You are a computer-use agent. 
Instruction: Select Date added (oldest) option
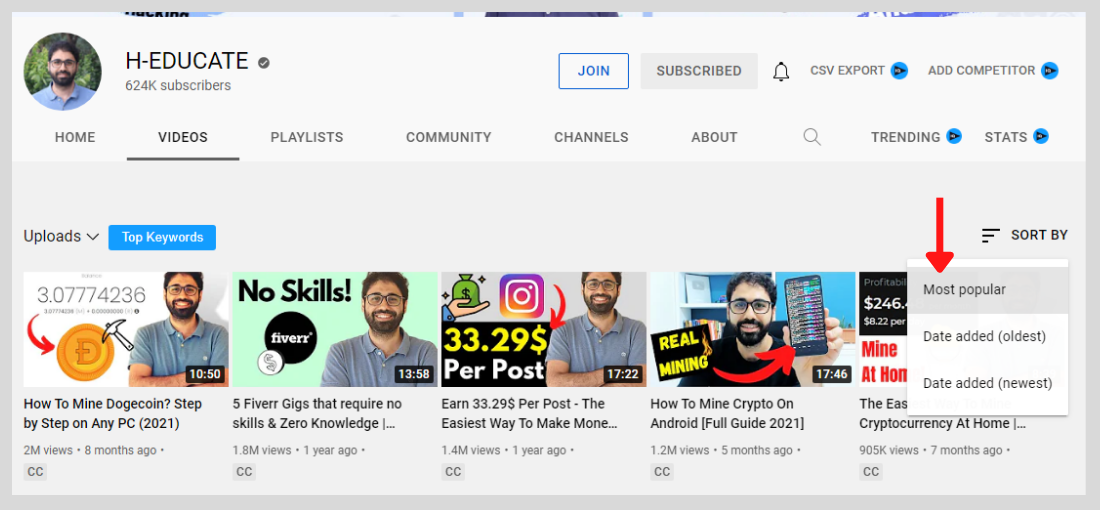pyautogui.click(x=988, y=337)
